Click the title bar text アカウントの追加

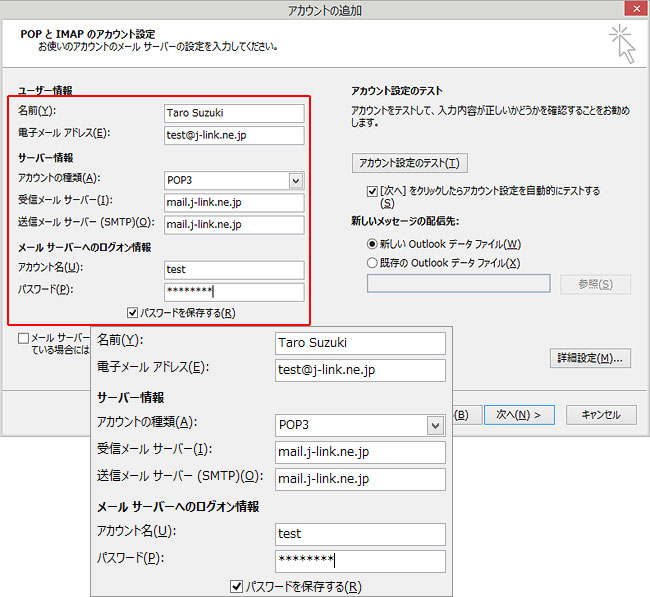(x=325, y=10)
